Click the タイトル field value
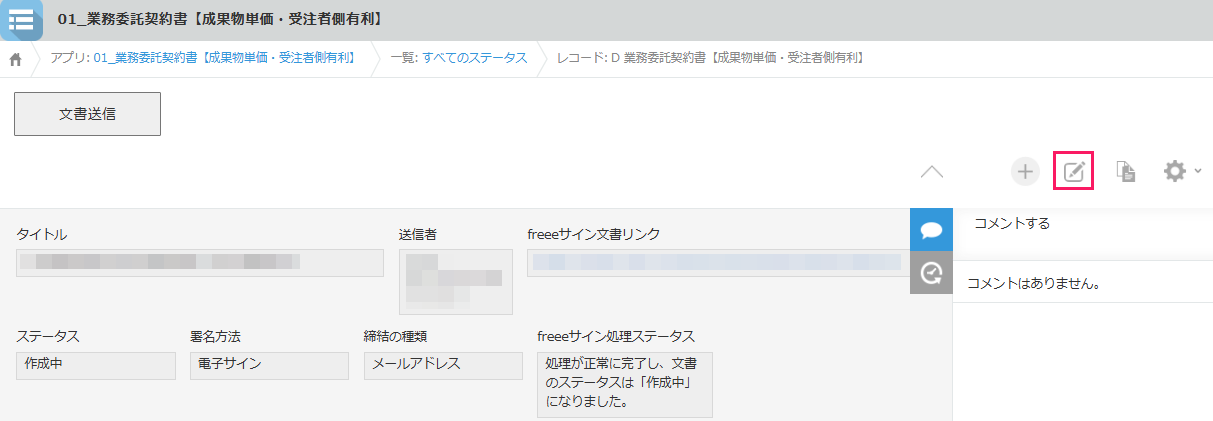 click(x=200, y=262)
